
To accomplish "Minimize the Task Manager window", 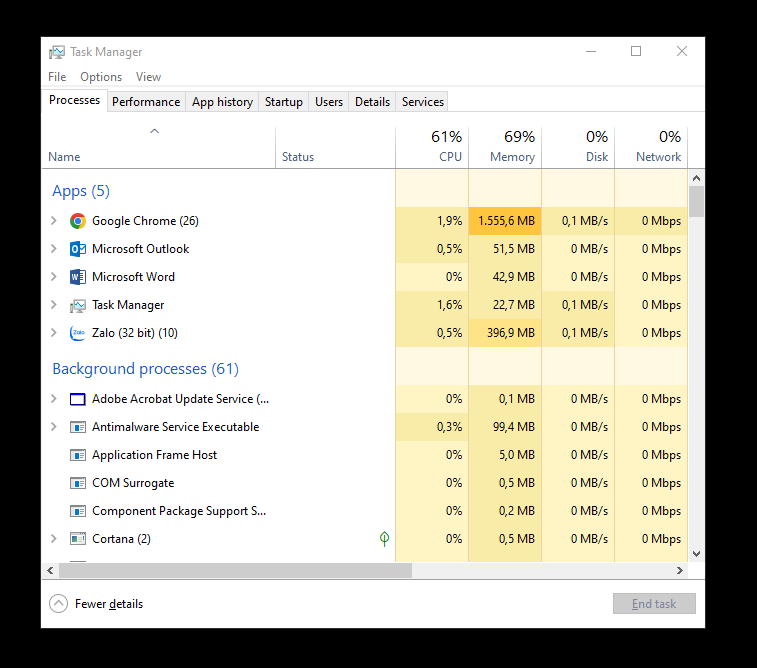I will click(591, 51).
